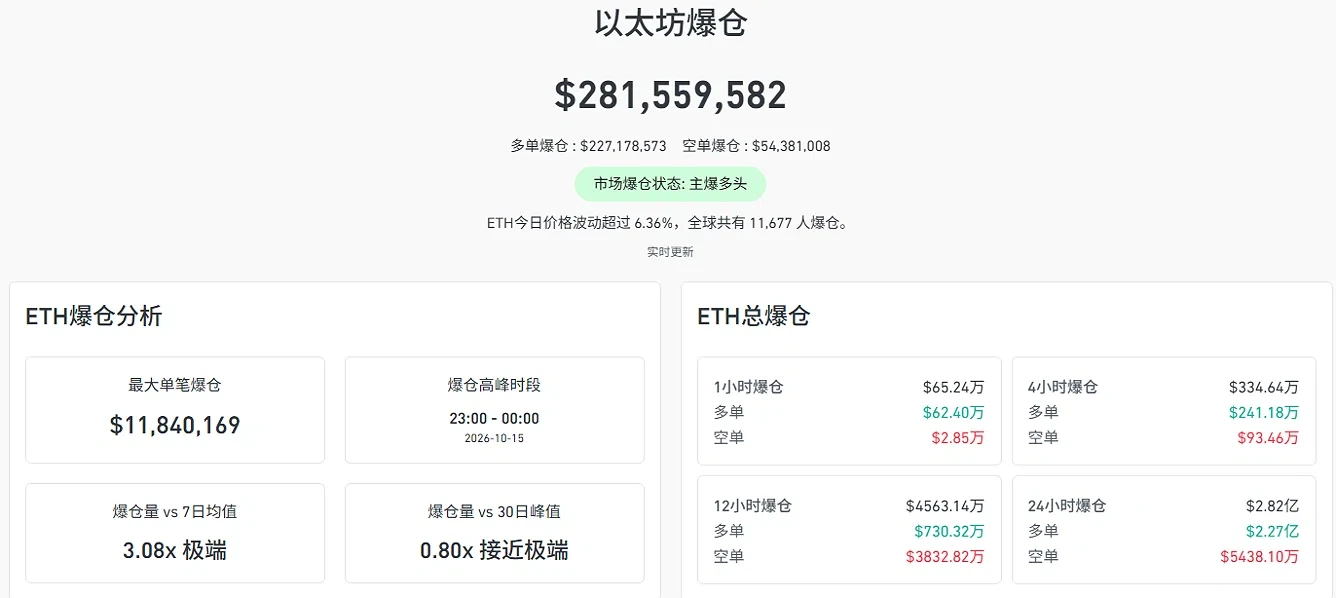Click the 多单 label in the 12小时爆仓 card
This screenshot has width=1336, height=598.
[x=729, y=531]
